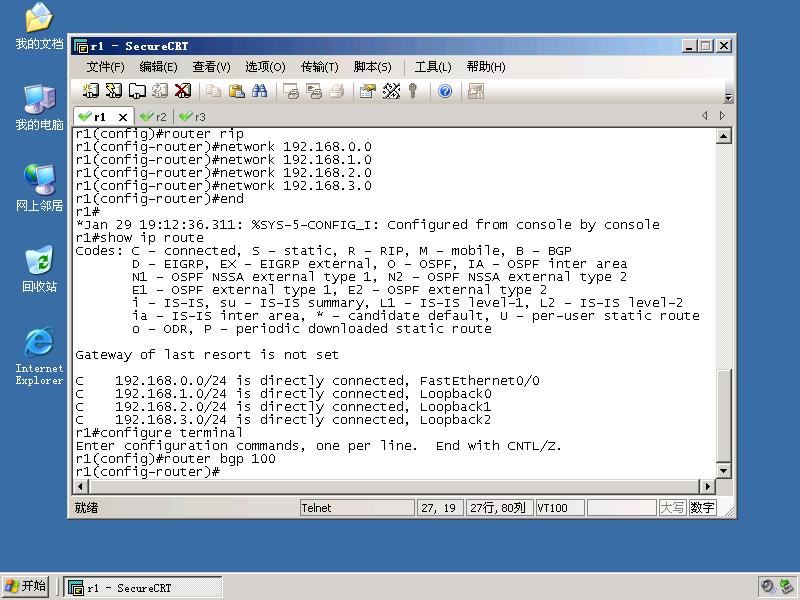Click the 大写 caps lock indicator
This screenshot has height=600, width=800.
click(672, 508)
